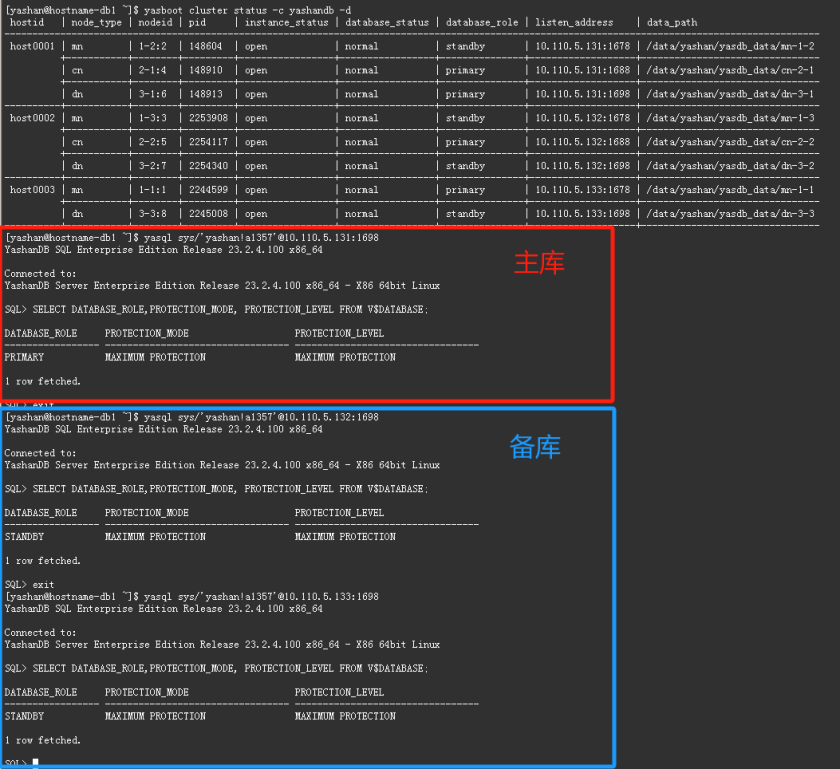Select listen address 10.110.5.131:1698
Image resolution: width=840 pixels, height=769 pixels.
[x=583, y=94]
